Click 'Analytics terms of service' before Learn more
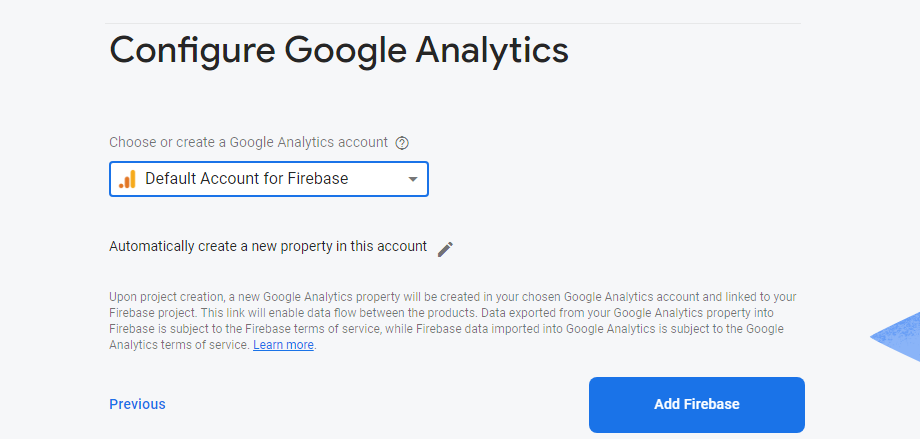920x439 pixels. [x=178, y=345]
